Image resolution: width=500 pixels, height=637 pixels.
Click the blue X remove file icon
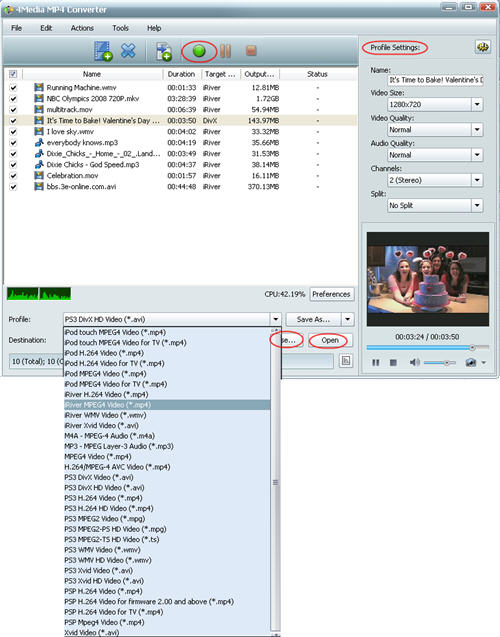point(128,51)
